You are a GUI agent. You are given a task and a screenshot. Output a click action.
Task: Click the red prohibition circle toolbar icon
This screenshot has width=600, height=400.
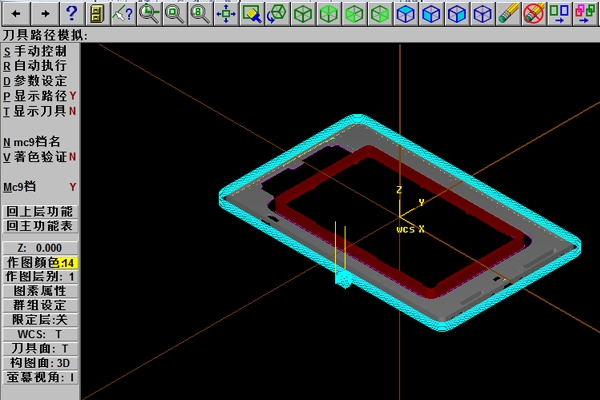pos(533,13)
